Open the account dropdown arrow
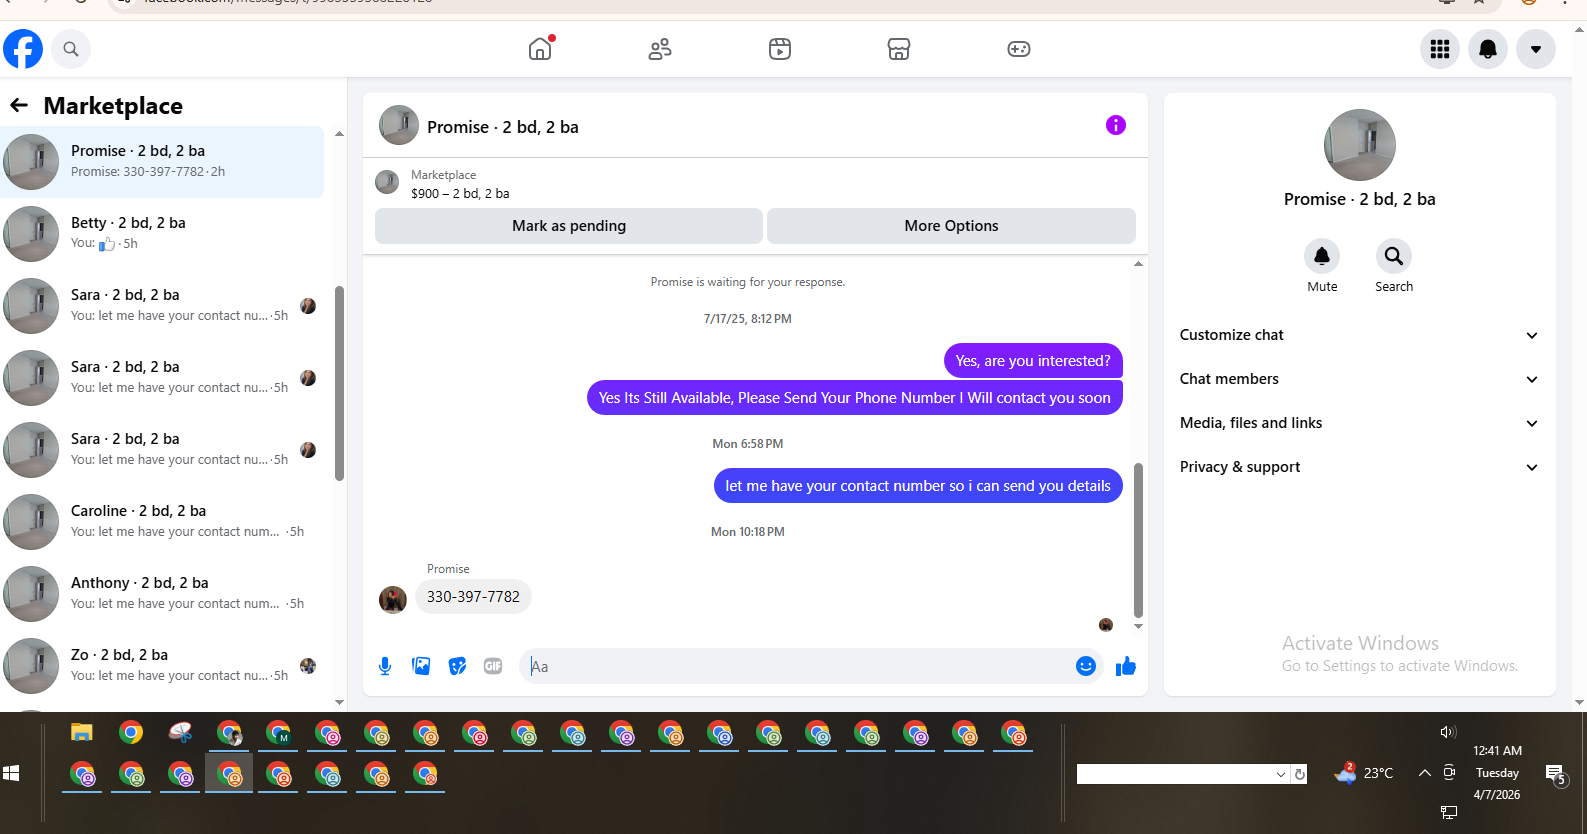The height and width of the screenshot is (834, 1587). coord(1536,49)
